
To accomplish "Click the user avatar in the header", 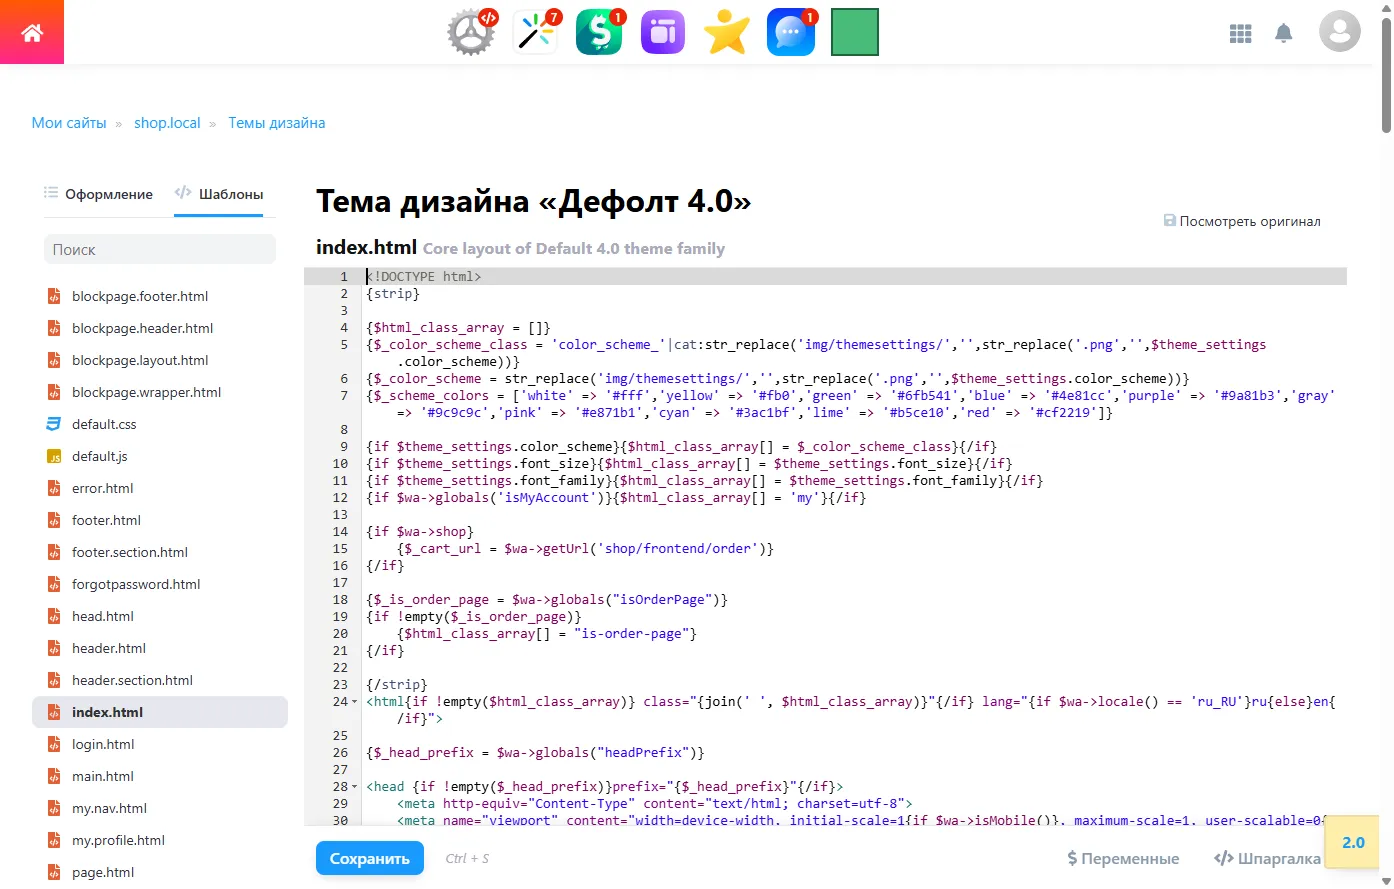I will pos(1339,31).
